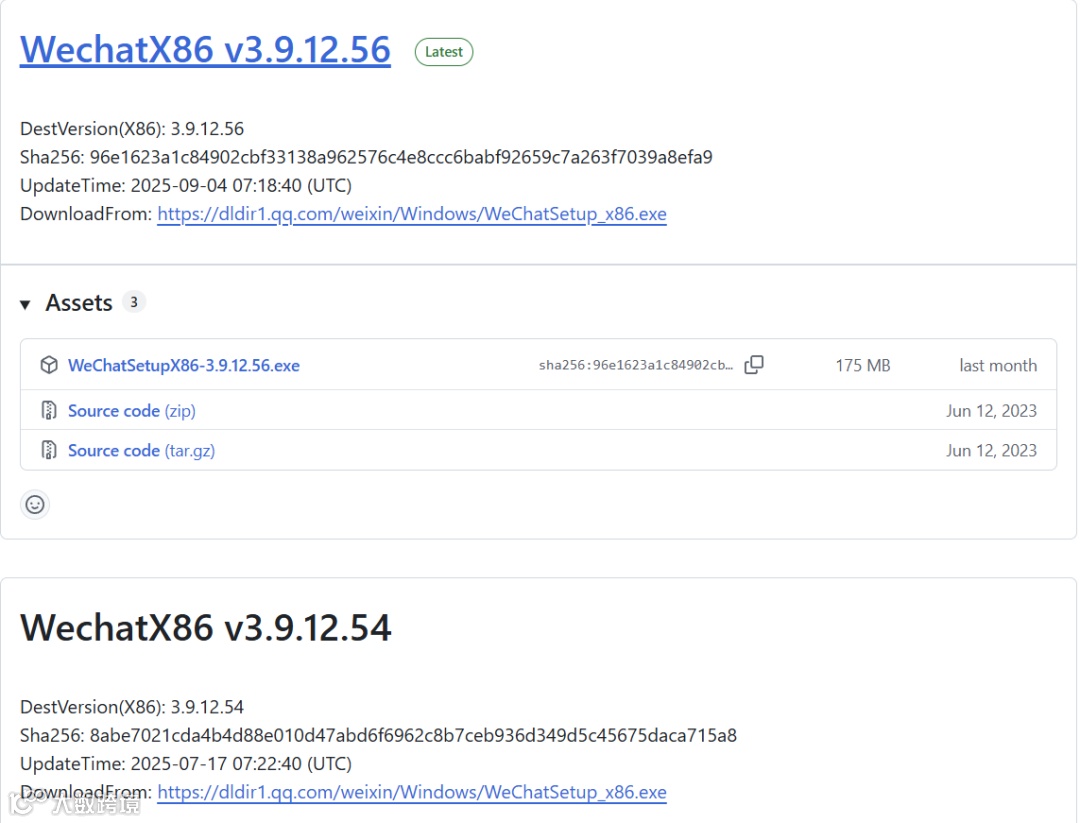Click zip file icon beside Source code (zip)
1080x823 pixels.
pos(49,410)
